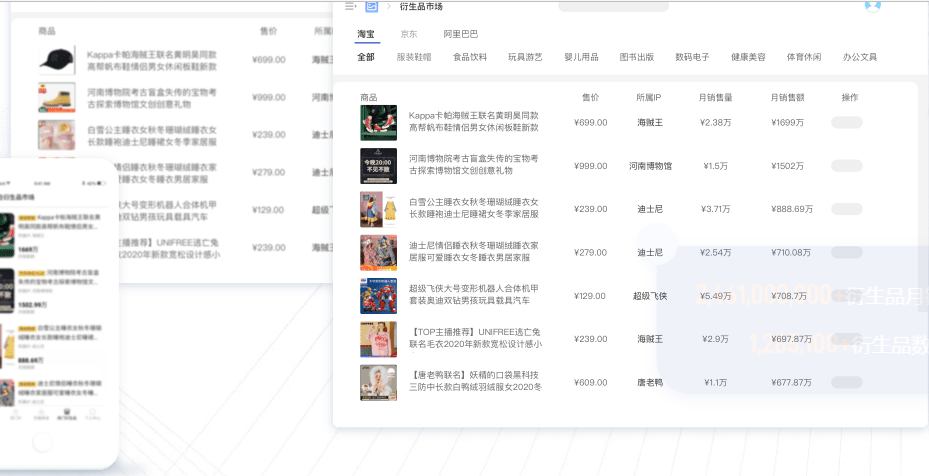Screen dimensions: 929x476
Task: Click the breadcrumb chevron before 衍生品市场
Action: 389,6
